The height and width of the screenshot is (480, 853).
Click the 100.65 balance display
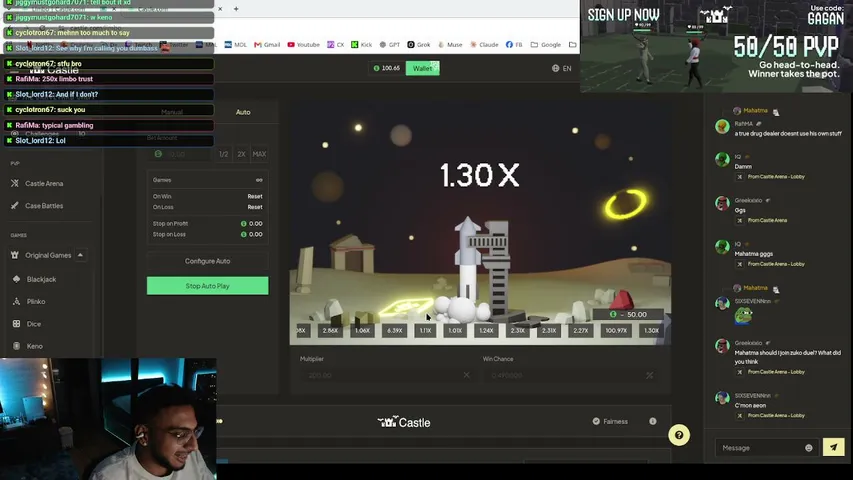[387, 69]
